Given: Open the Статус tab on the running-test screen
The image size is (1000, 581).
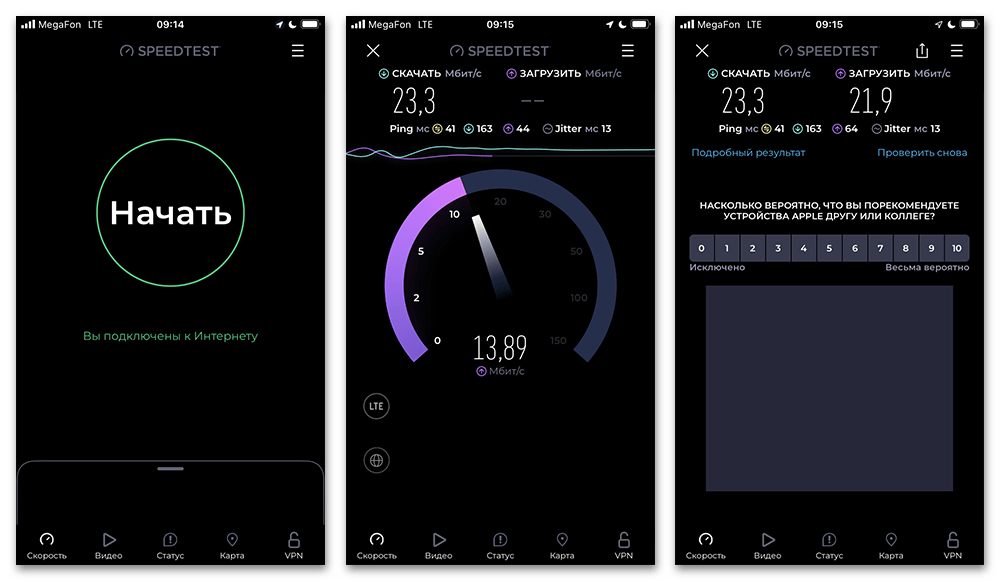Looking at the screenshot, I should [x=500, y=546].
